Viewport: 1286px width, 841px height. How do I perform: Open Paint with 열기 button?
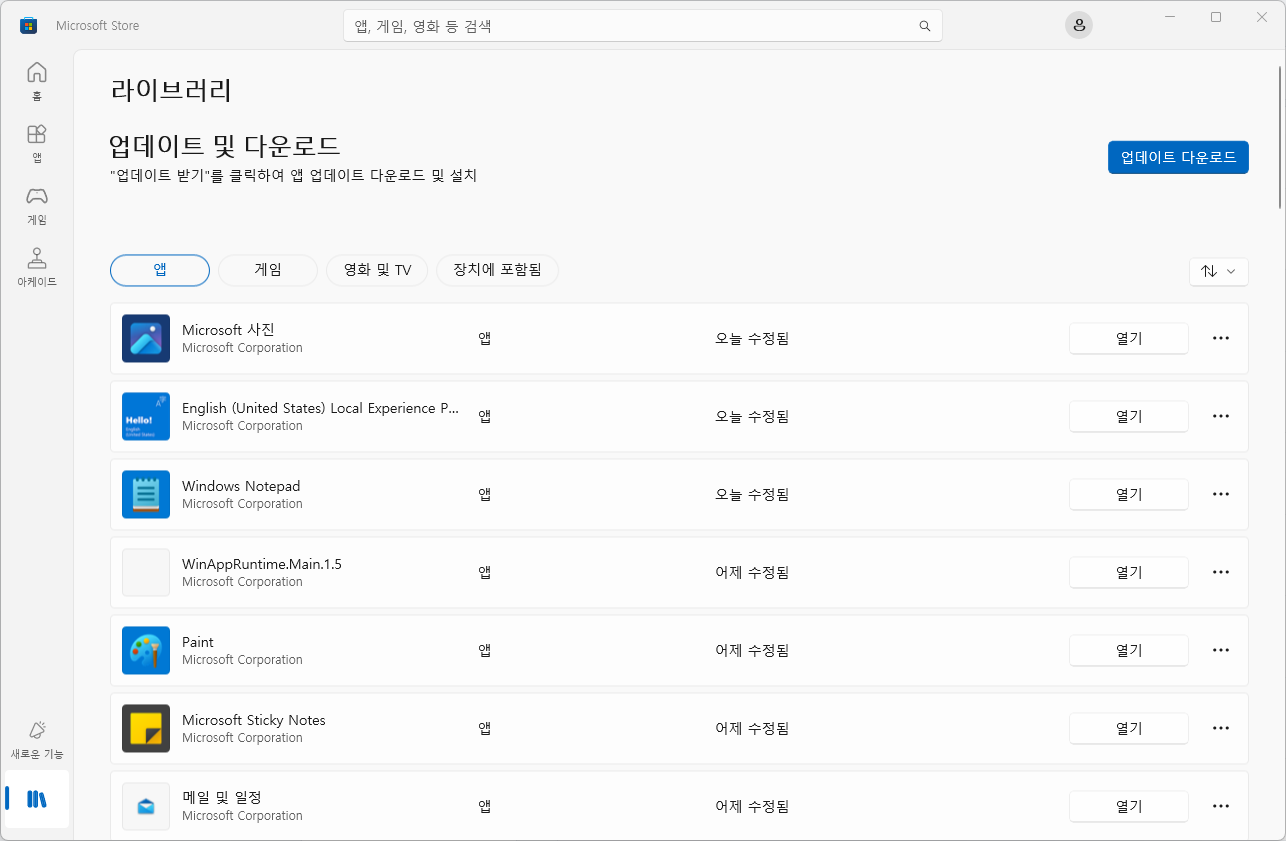1129,650
